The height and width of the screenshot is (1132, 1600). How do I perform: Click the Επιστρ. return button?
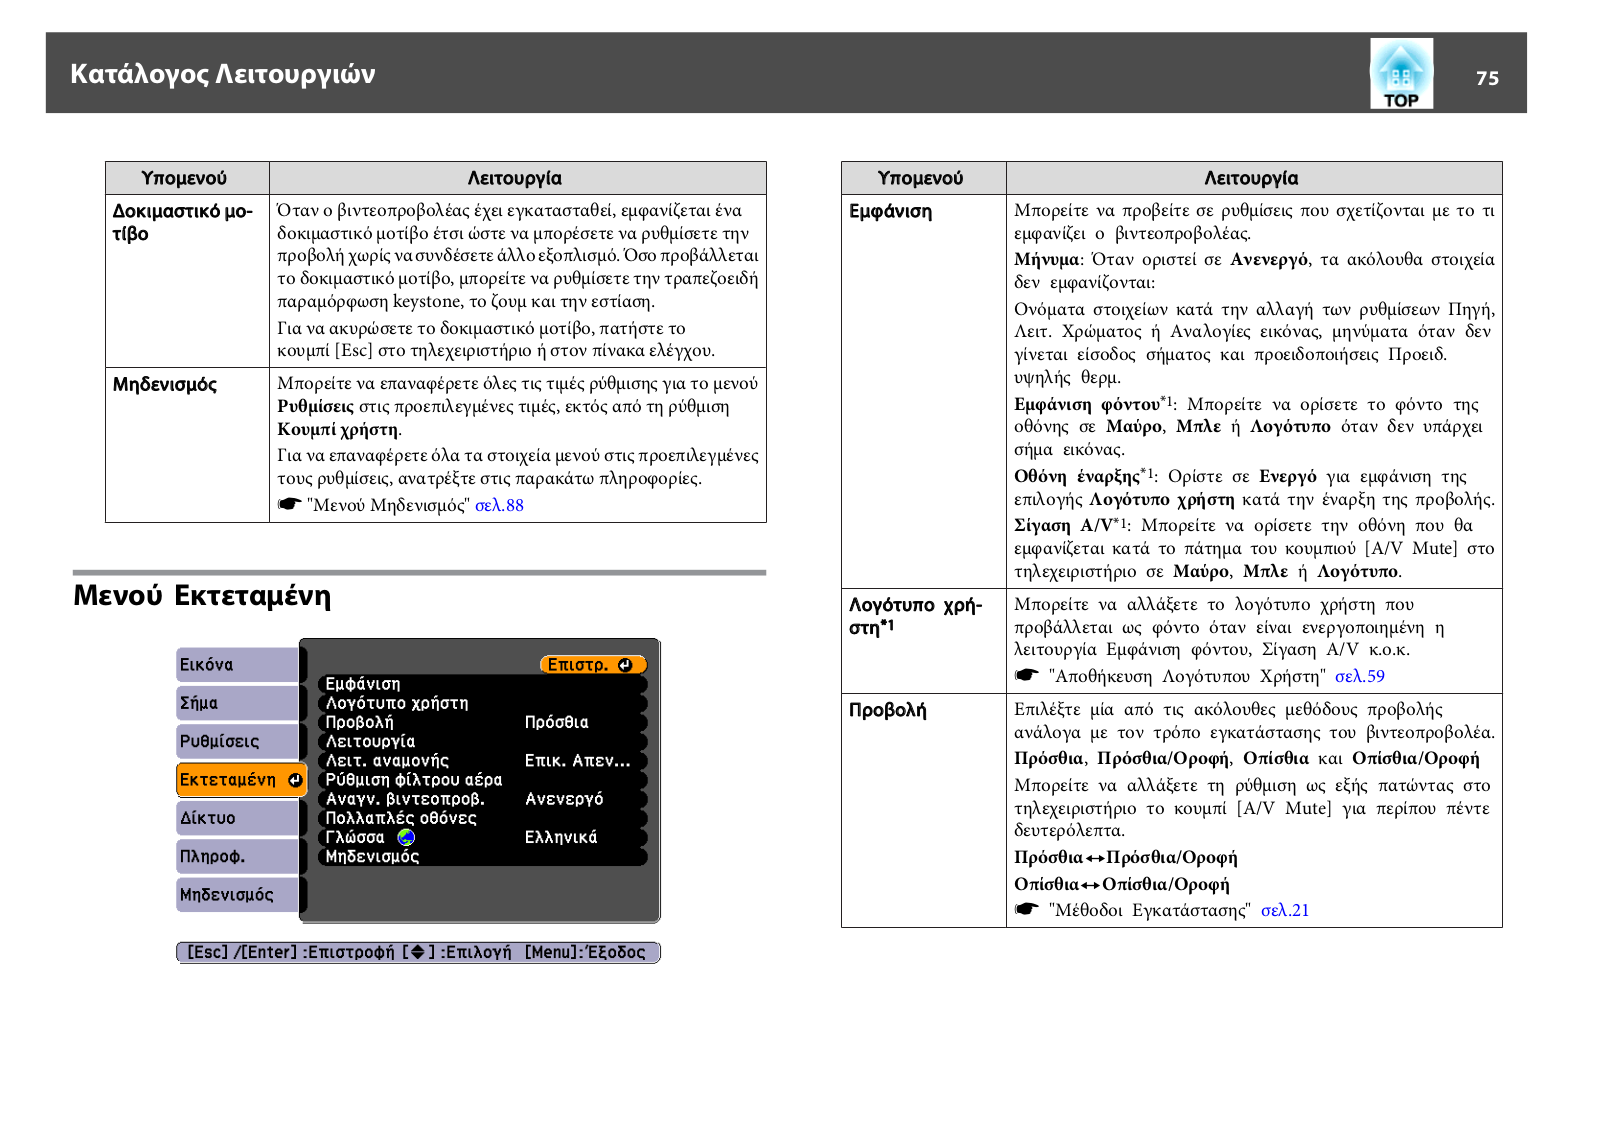(593, 665)
